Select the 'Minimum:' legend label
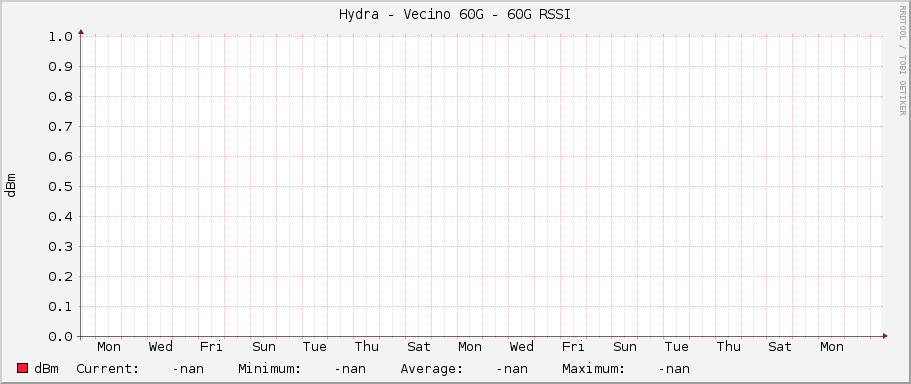 270,369
